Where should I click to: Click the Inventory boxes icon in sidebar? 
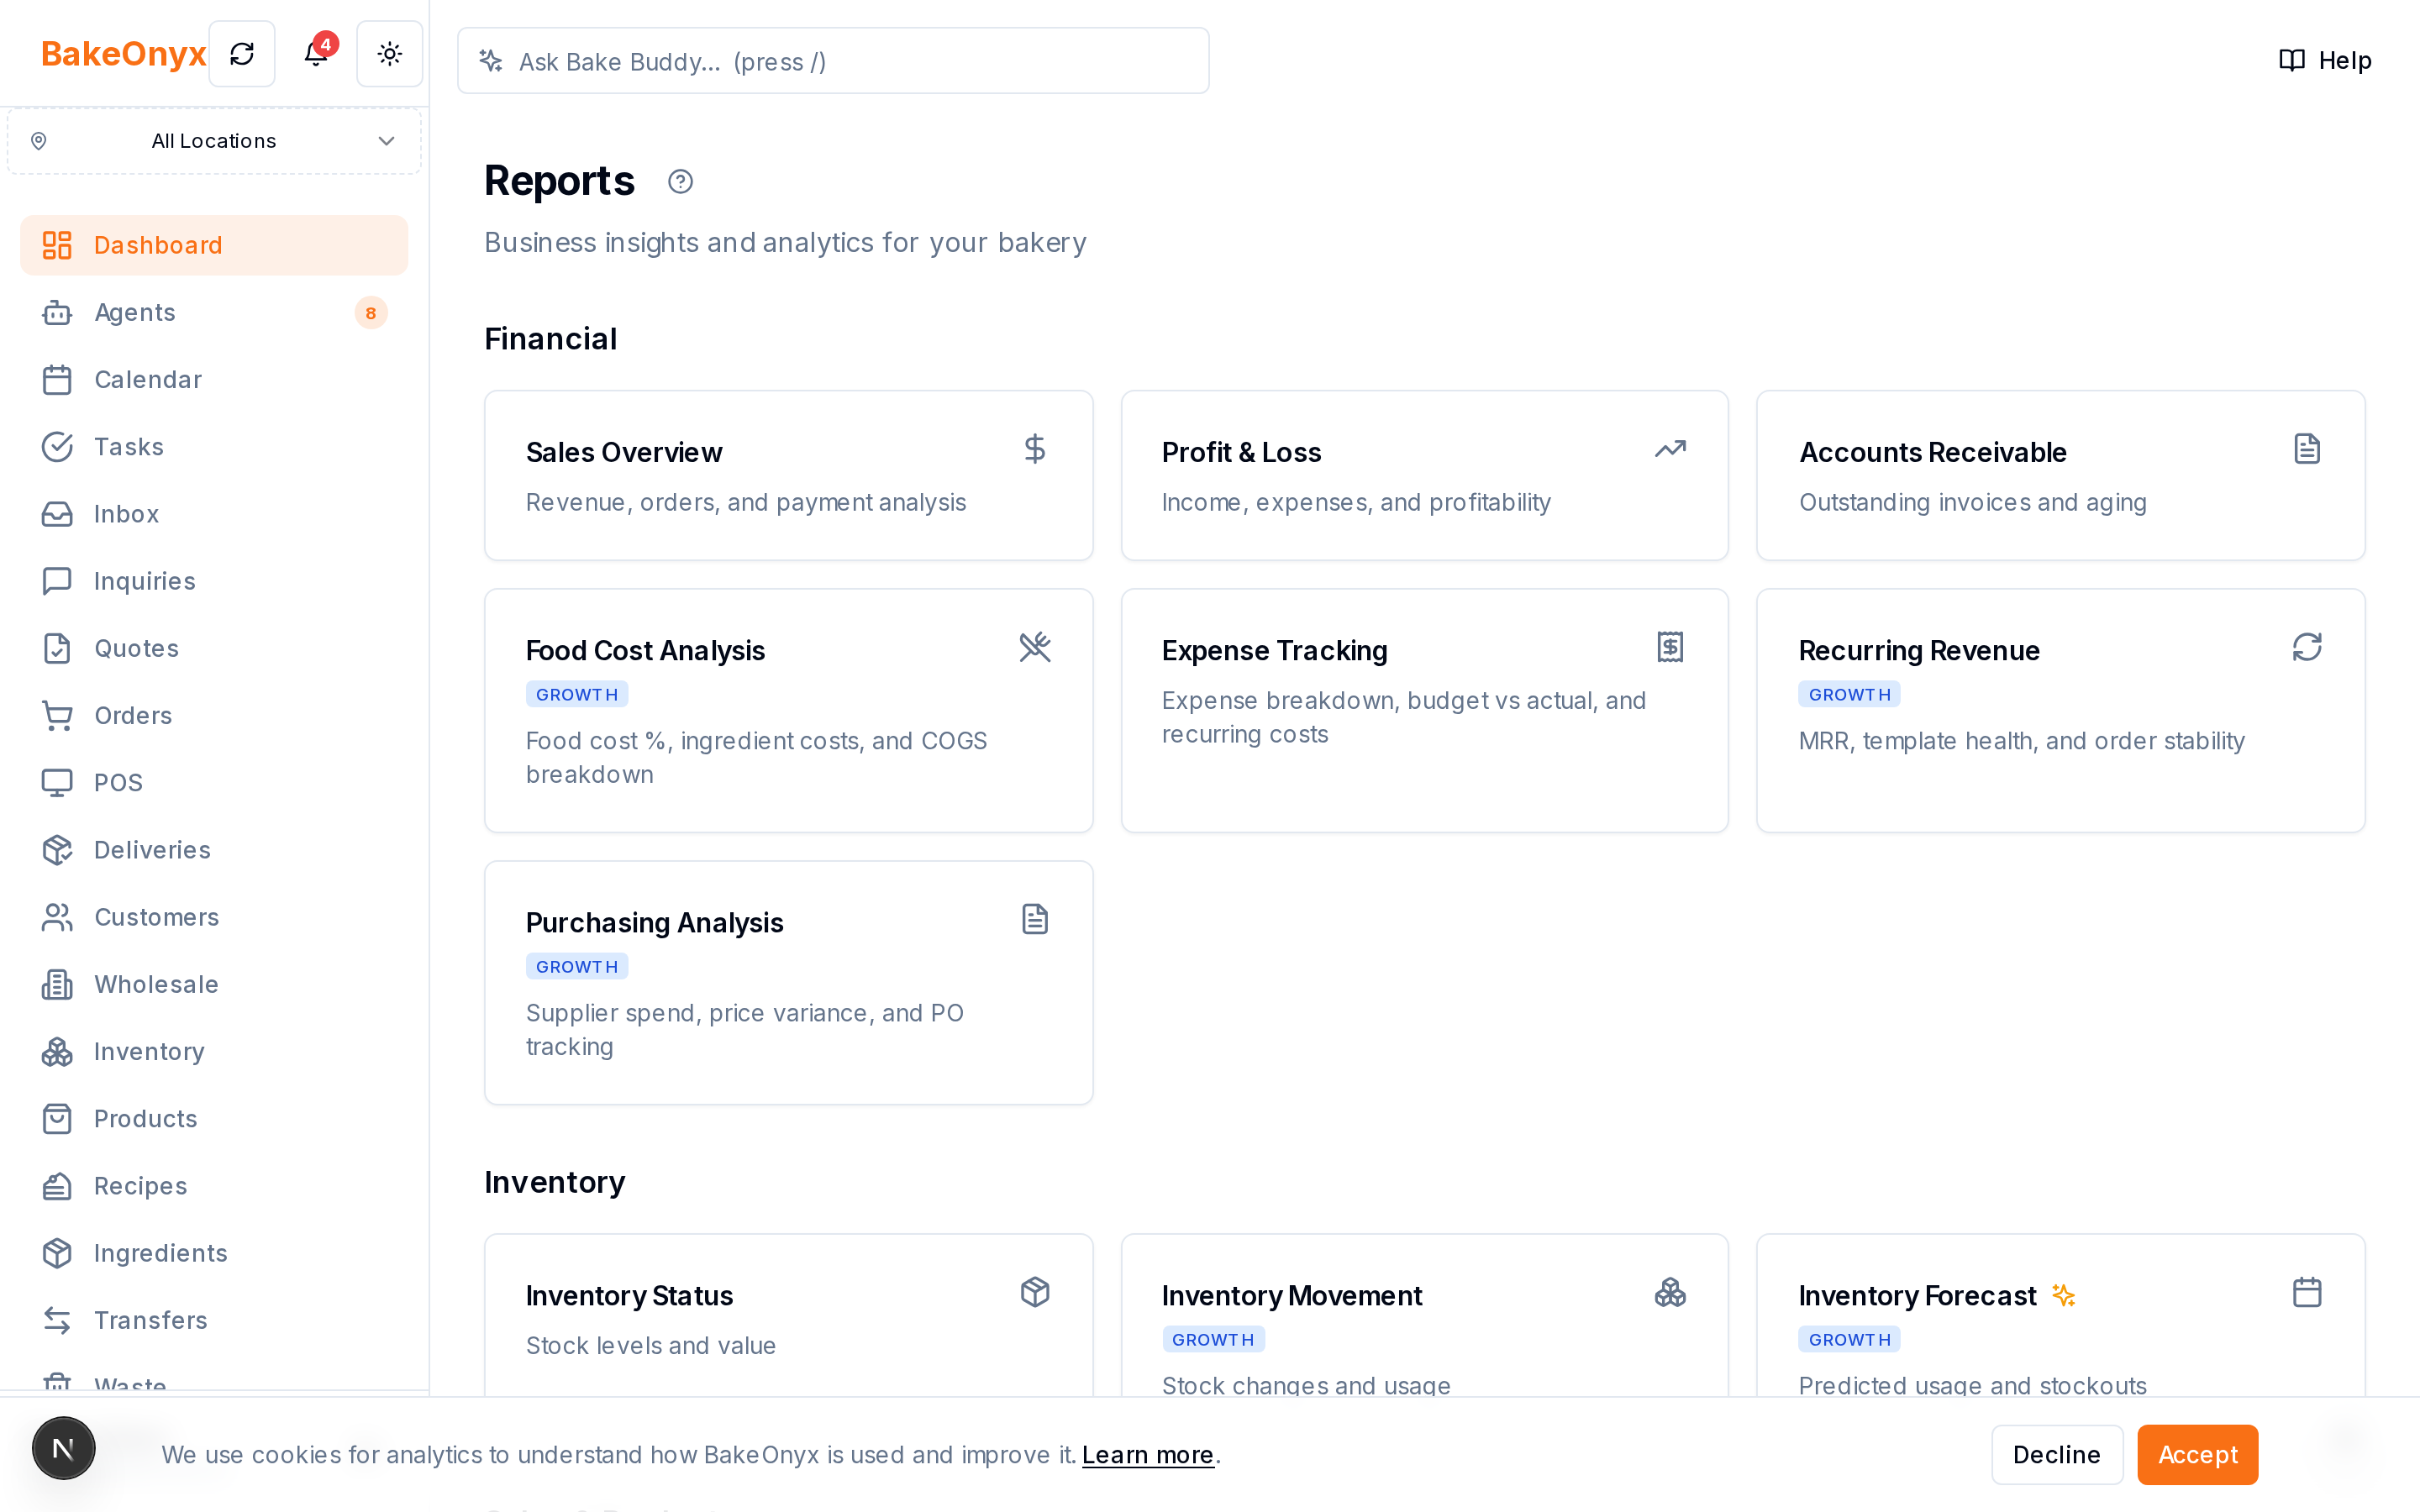tap(57, 1051)
